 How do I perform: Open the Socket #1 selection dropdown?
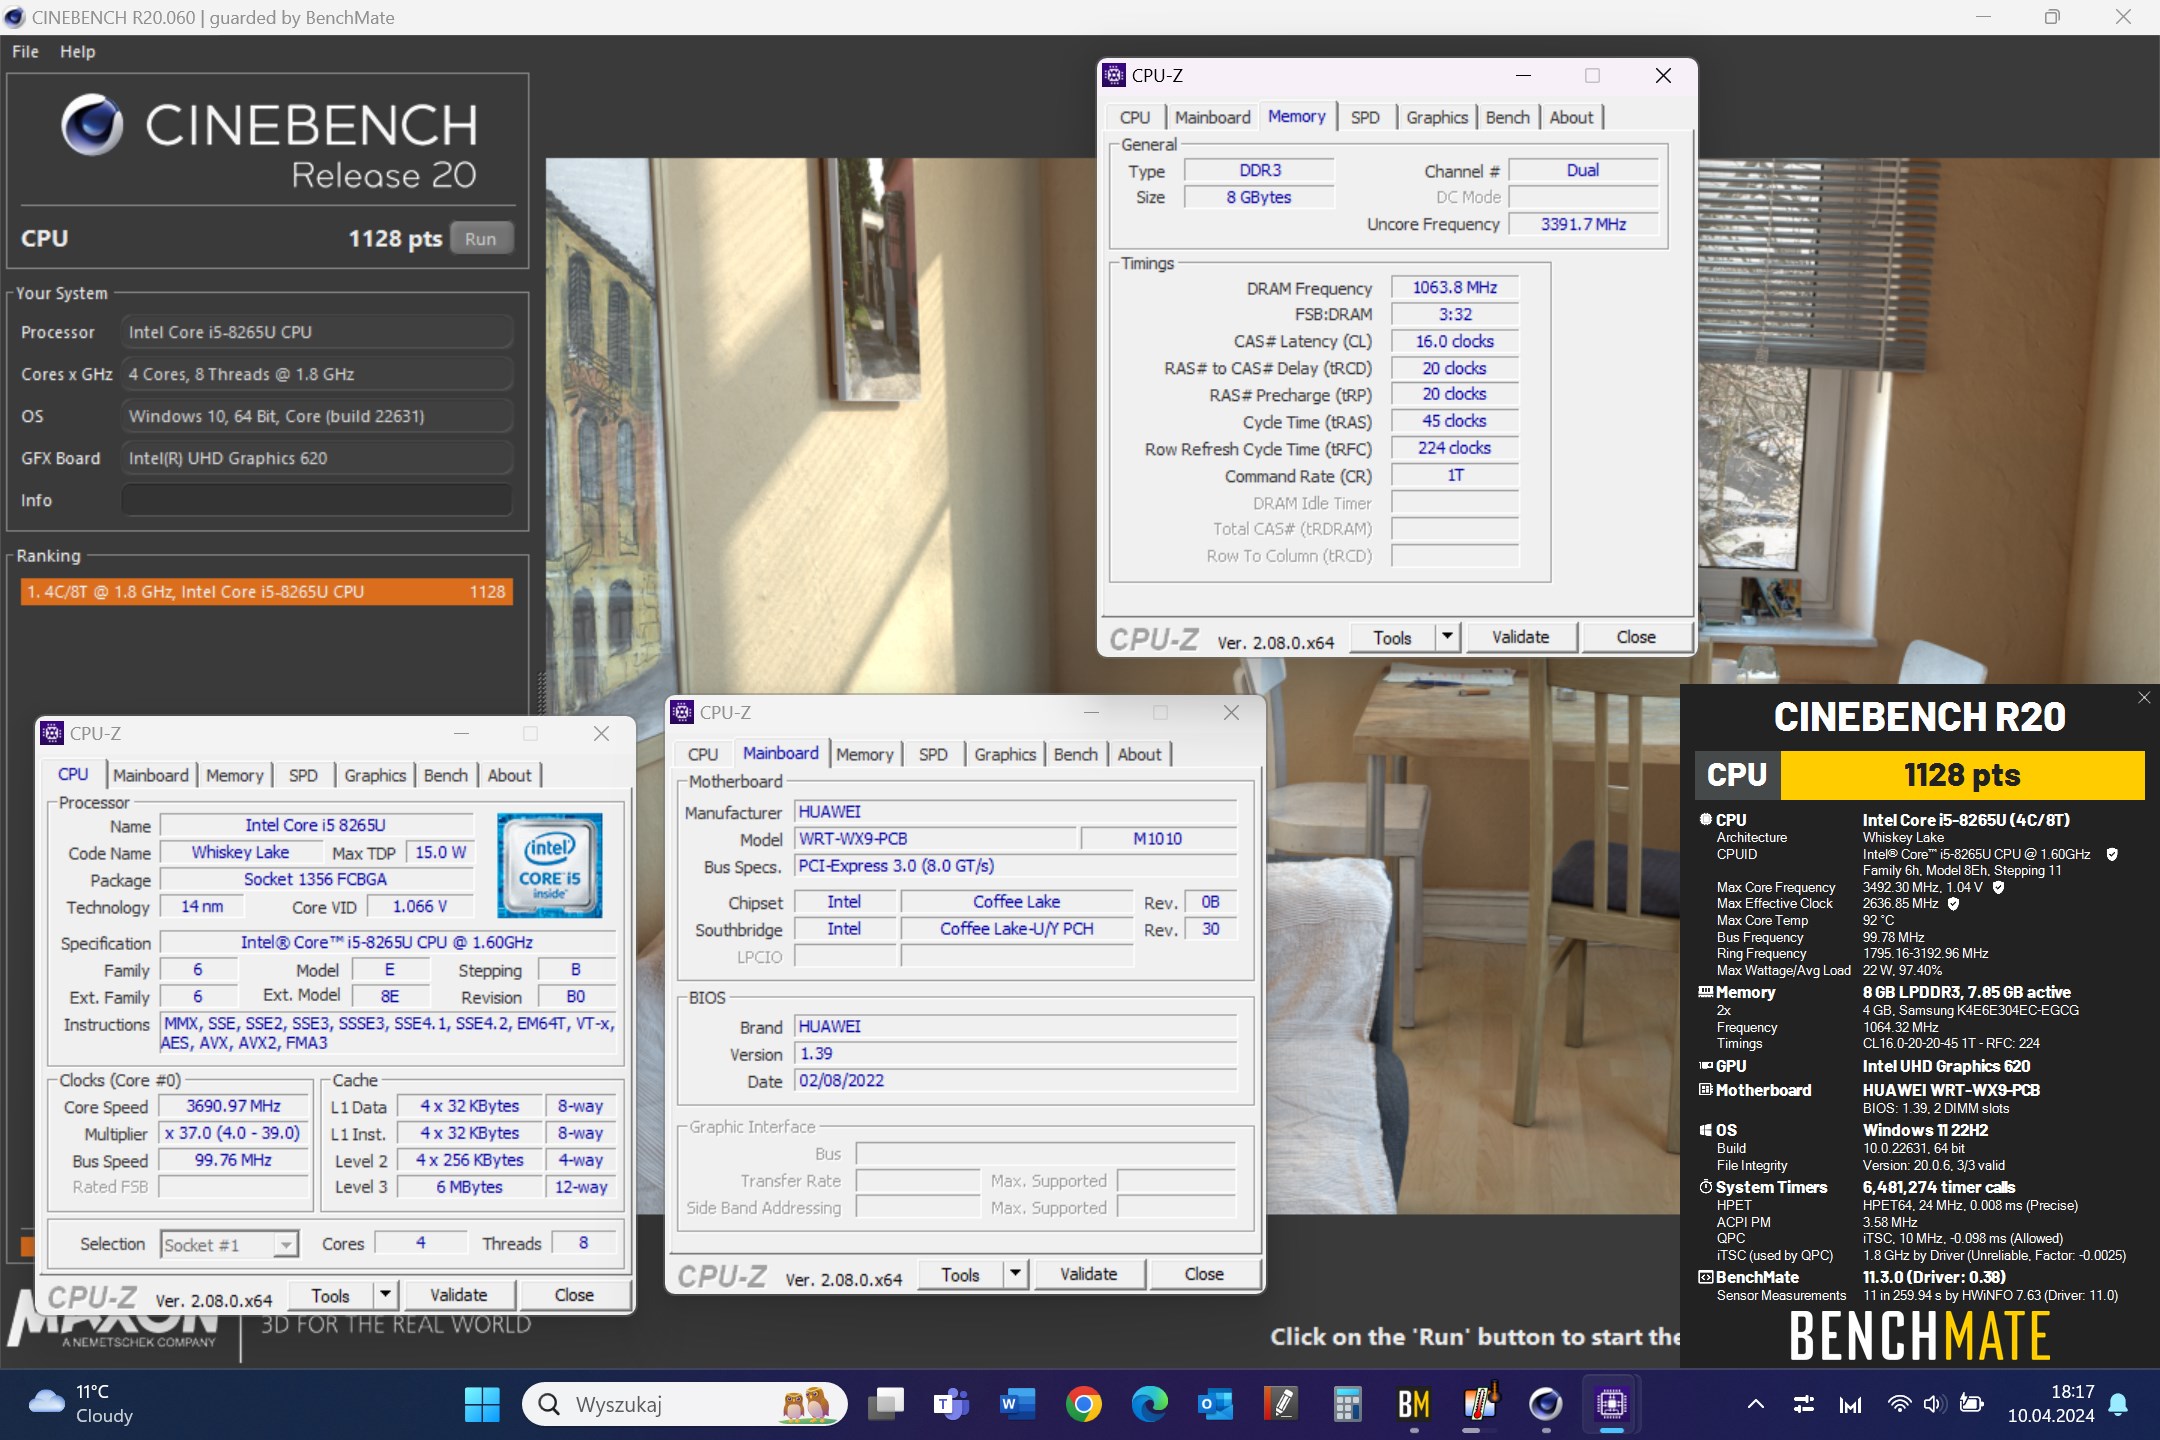229,1244
